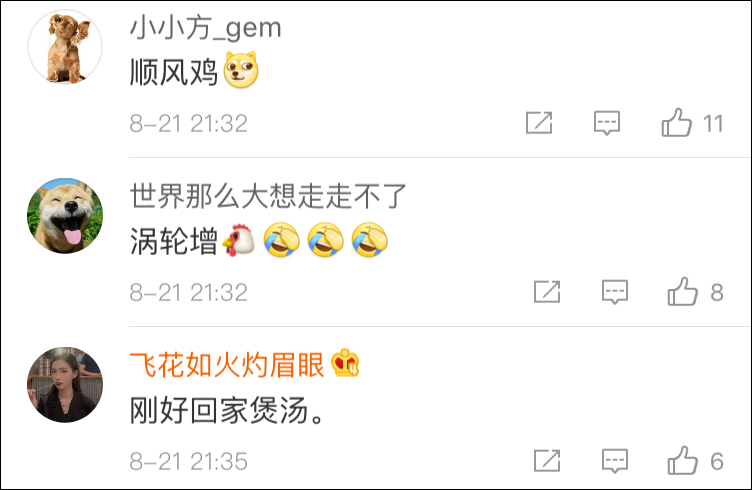The width and height of the screenshot is (752, 490).
Task: Repost the 刚好回家煲汤 comment
Action: (x=547, y=461)
